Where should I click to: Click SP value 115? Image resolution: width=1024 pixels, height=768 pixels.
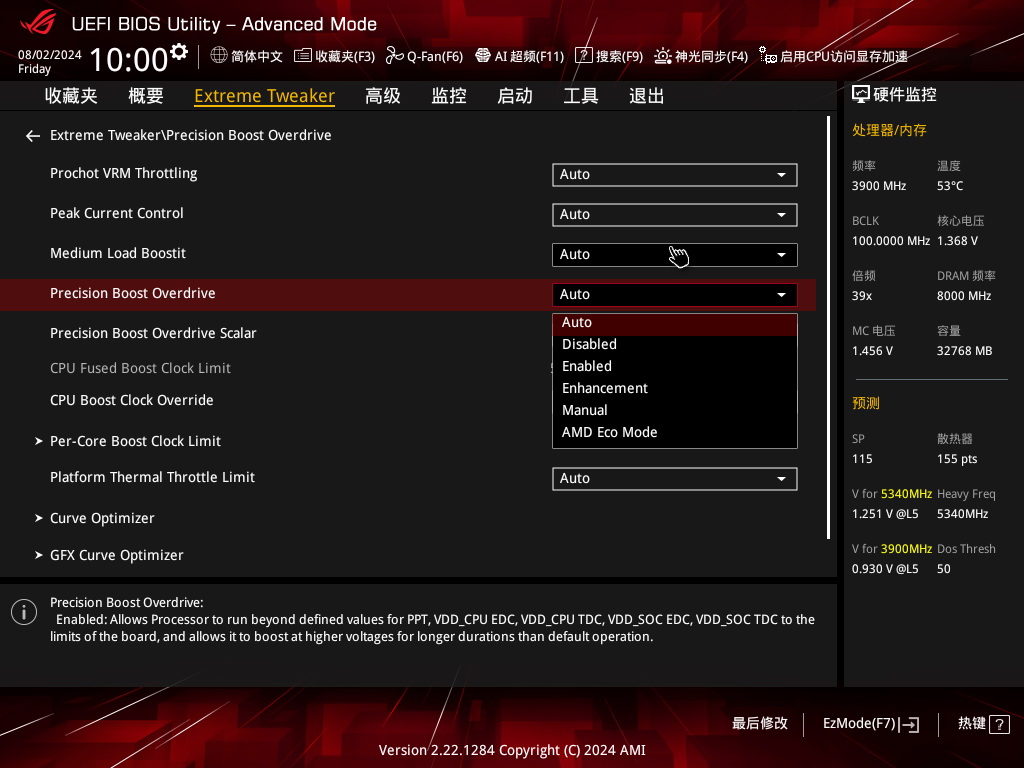(862, 459)
